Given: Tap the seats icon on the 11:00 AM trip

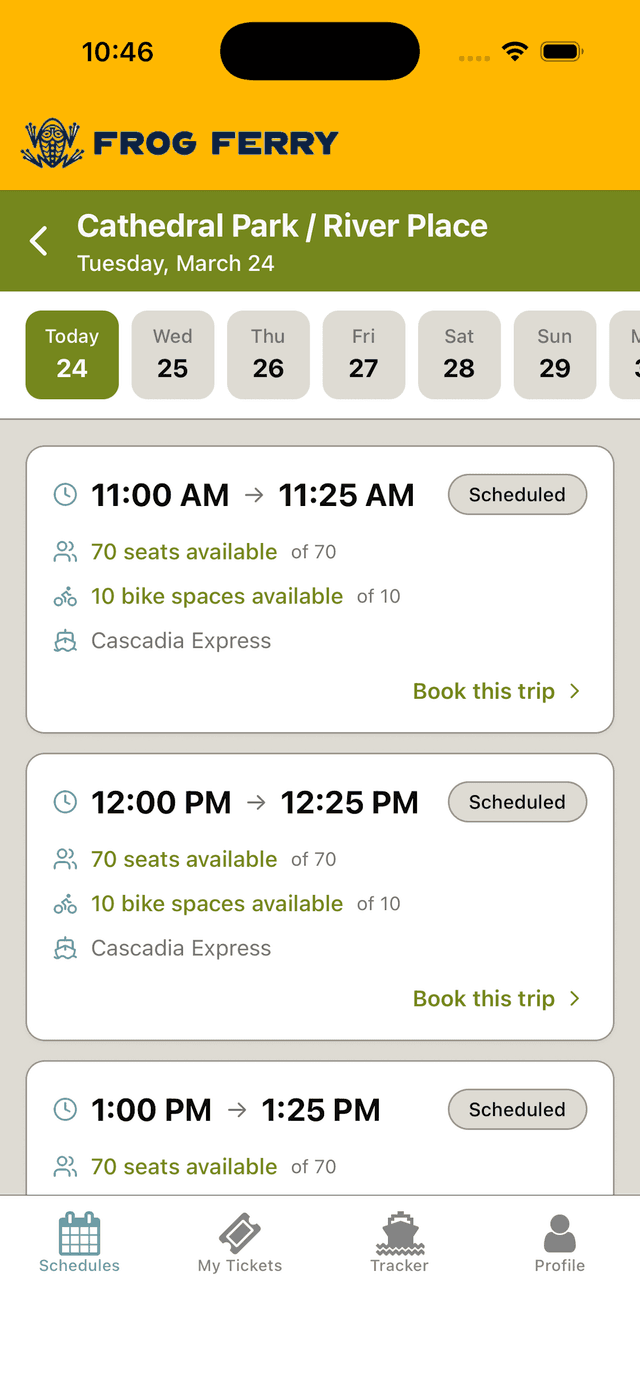Looking at the screenshot, I should click(x=65, y=551).
